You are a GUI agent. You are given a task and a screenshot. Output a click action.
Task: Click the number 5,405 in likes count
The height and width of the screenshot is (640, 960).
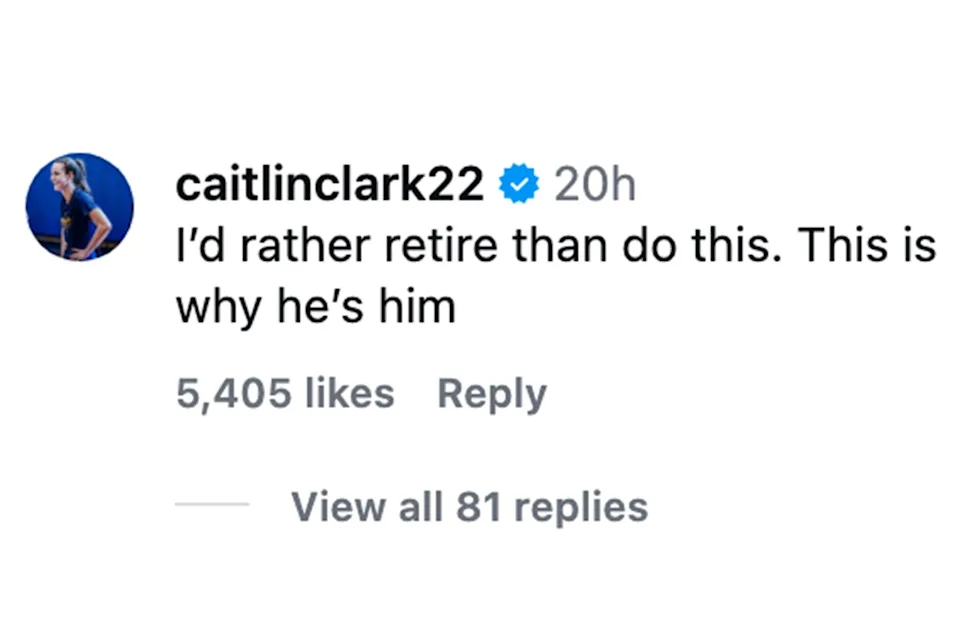231,393
